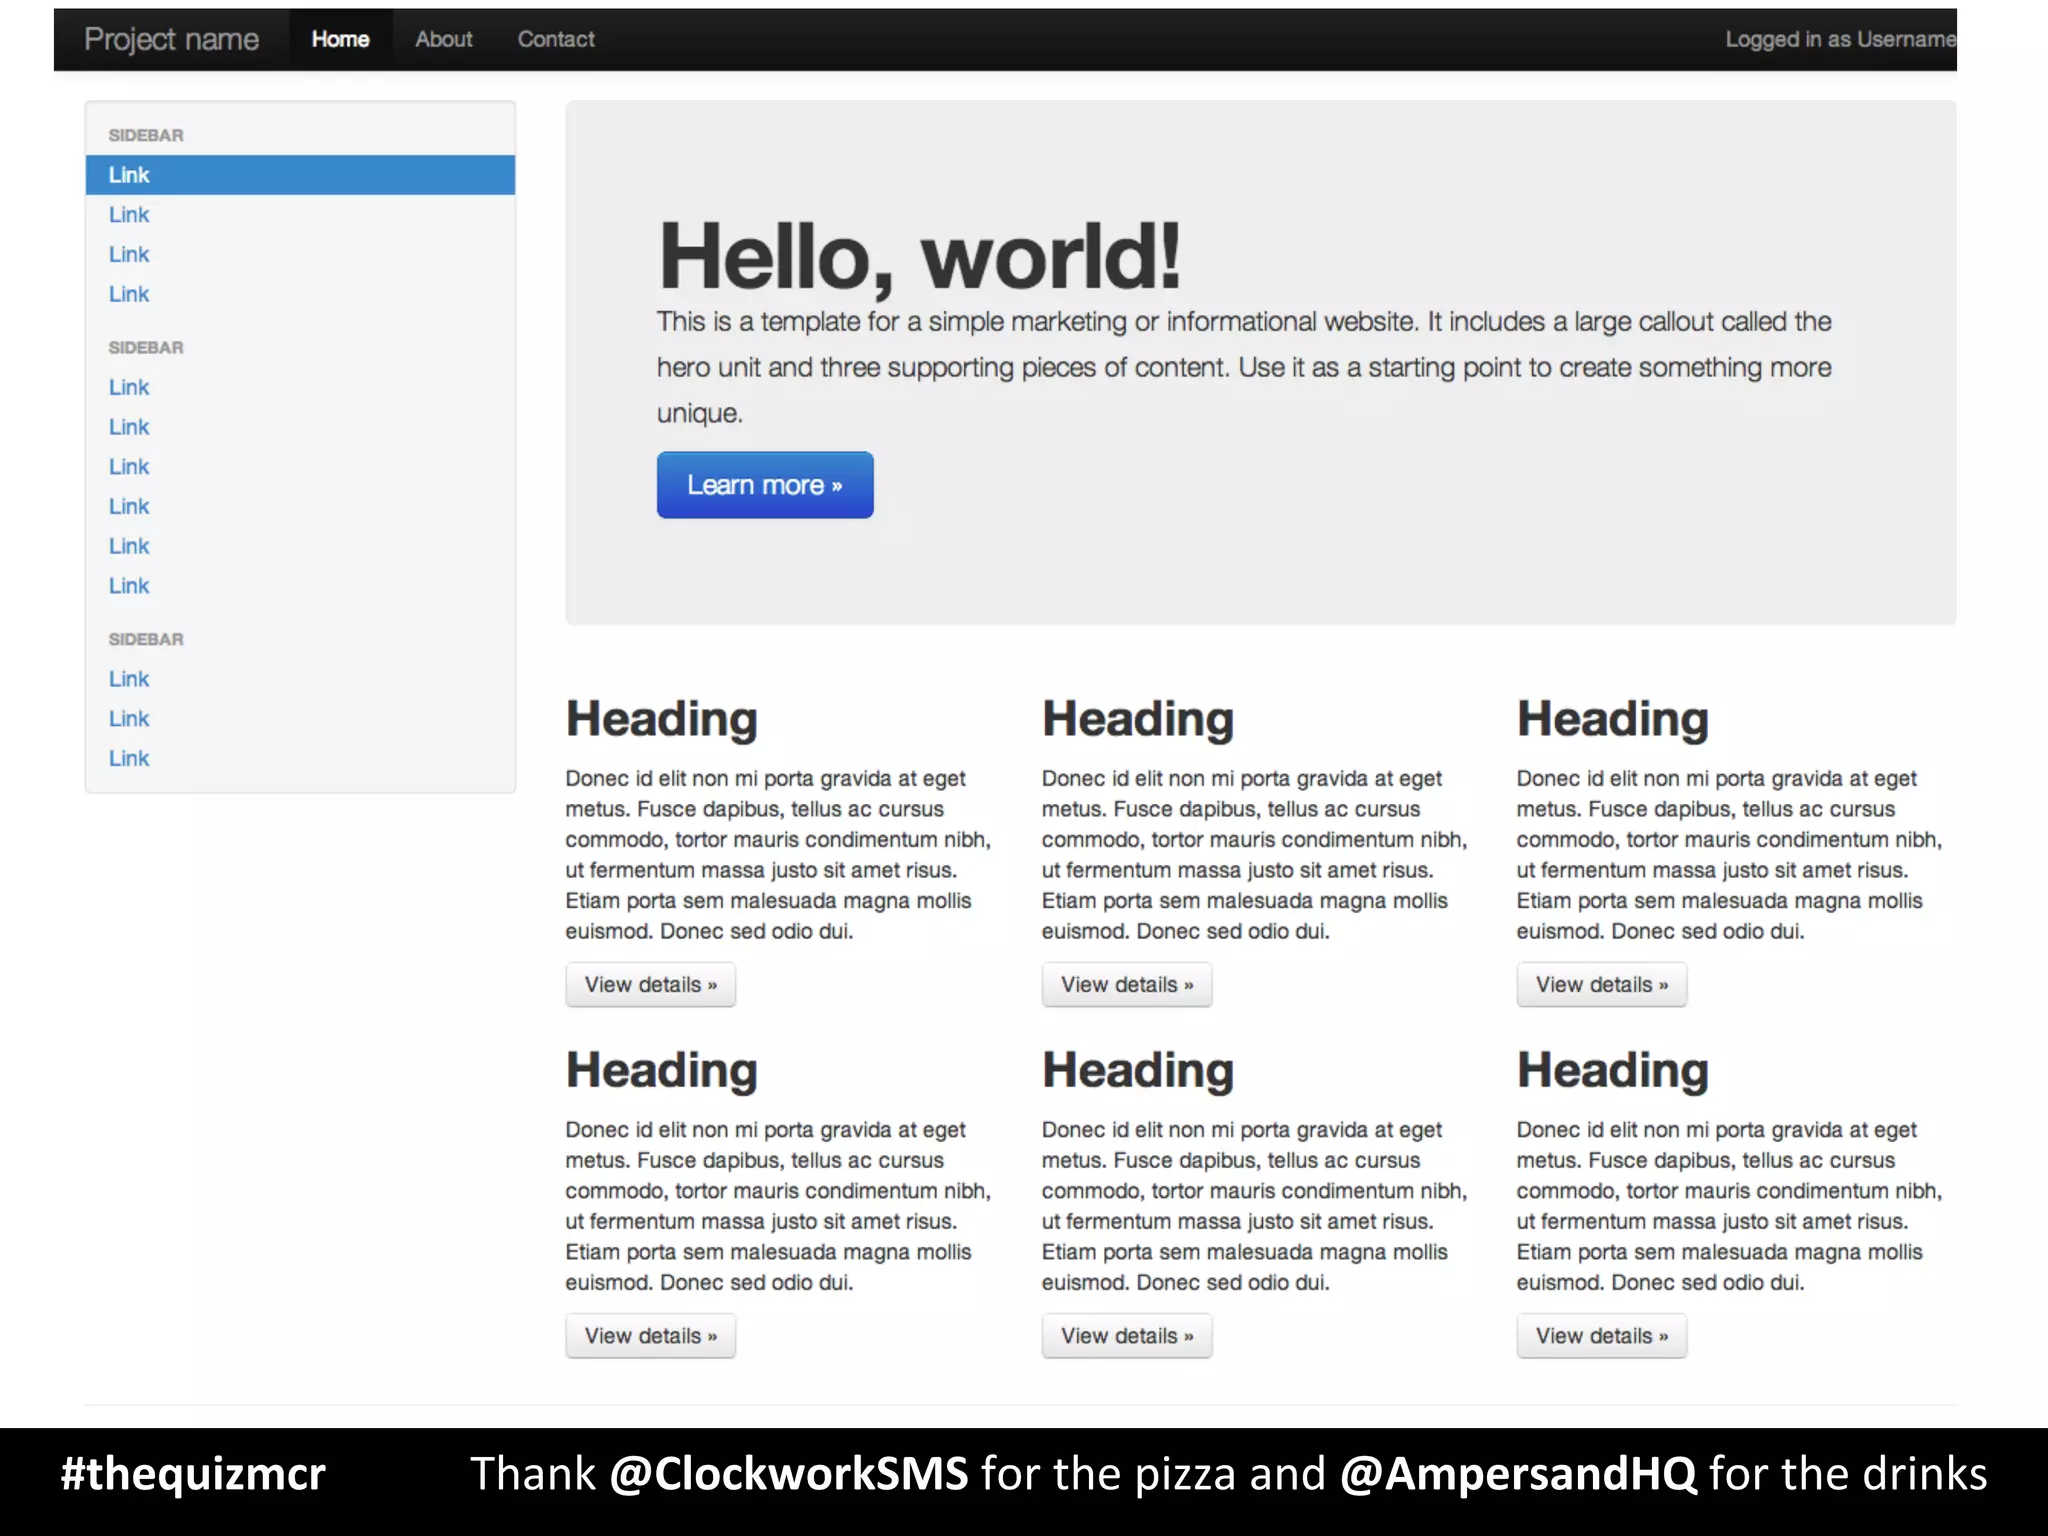Viewport: 2048px width, 1536px height.
Task: Click View details under bottom-right Heading
Action: click(1601, 1336)
